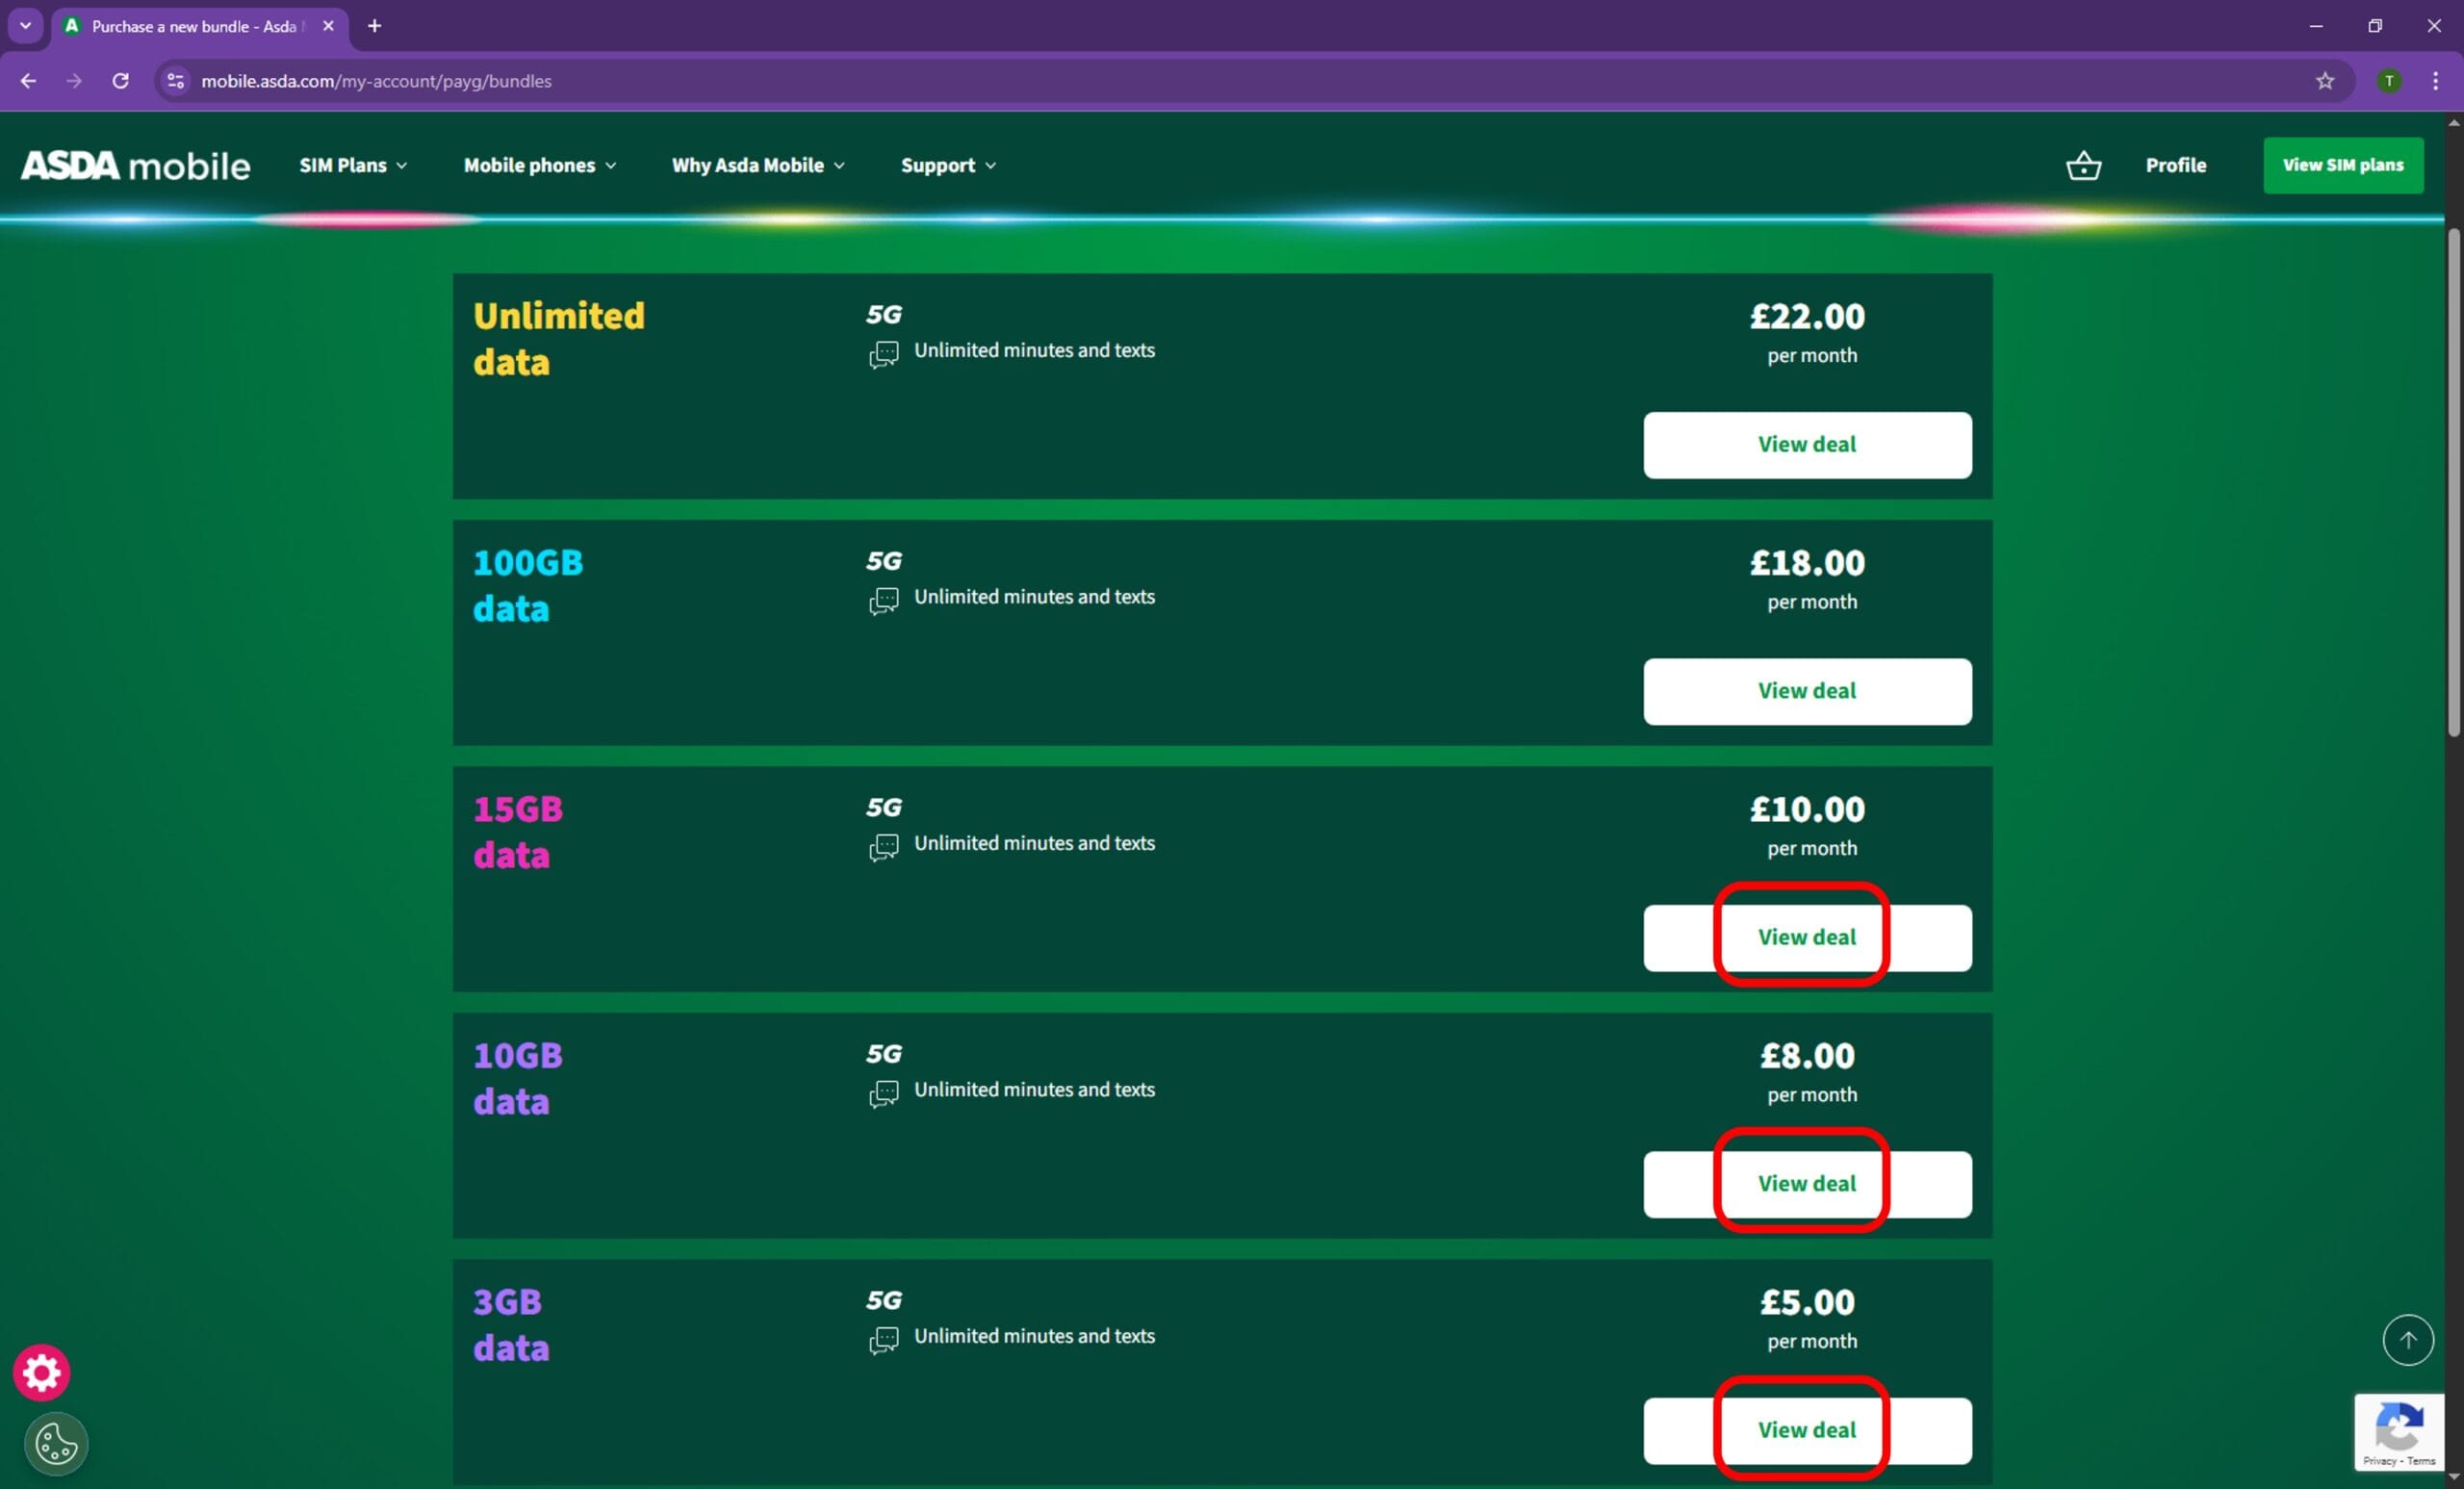Screen dimensions: 2464x1489
Task: Click the £18.00 price
Action: [x=1807, y=562]
